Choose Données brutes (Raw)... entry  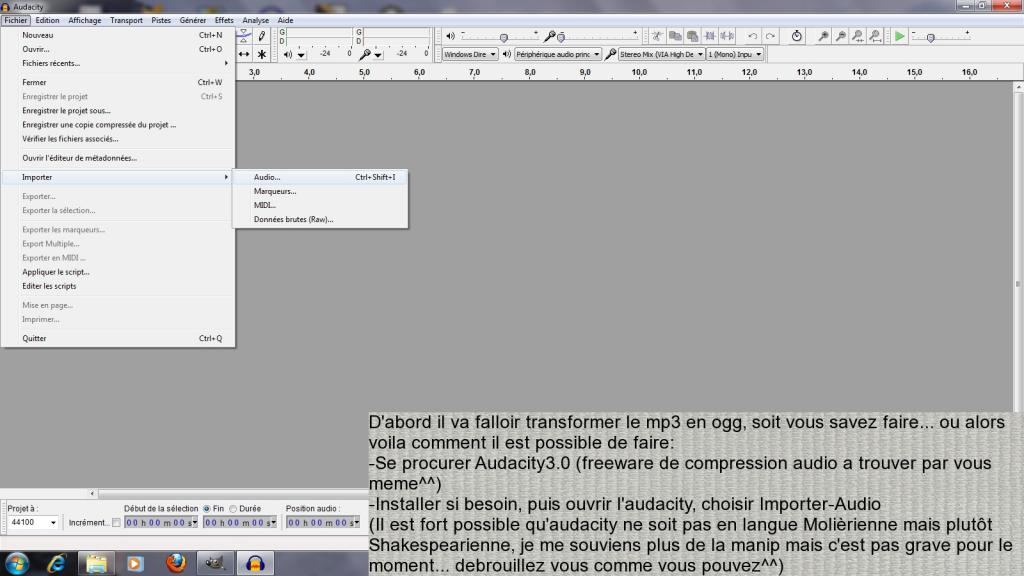pos(320,219)
